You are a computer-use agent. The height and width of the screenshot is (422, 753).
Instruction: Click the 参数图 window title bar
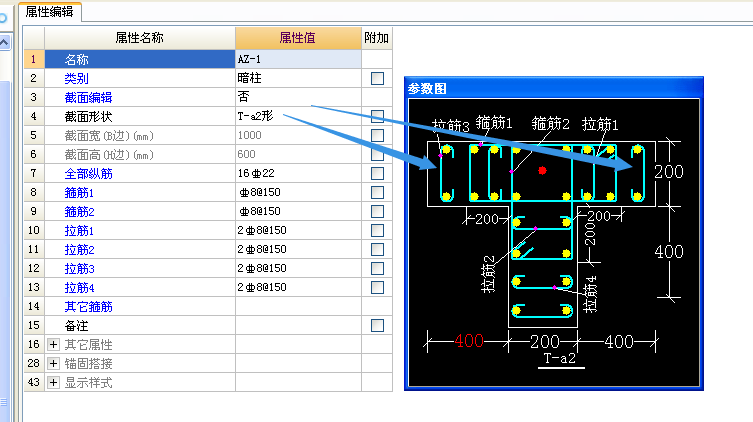tap(554, 88)
